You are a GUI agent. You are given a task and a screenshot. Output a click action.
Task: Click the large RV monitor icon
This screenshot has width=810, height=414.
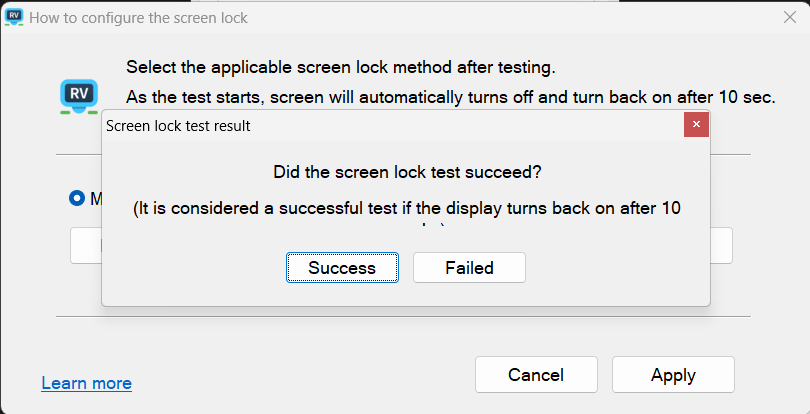pos(79,95)
